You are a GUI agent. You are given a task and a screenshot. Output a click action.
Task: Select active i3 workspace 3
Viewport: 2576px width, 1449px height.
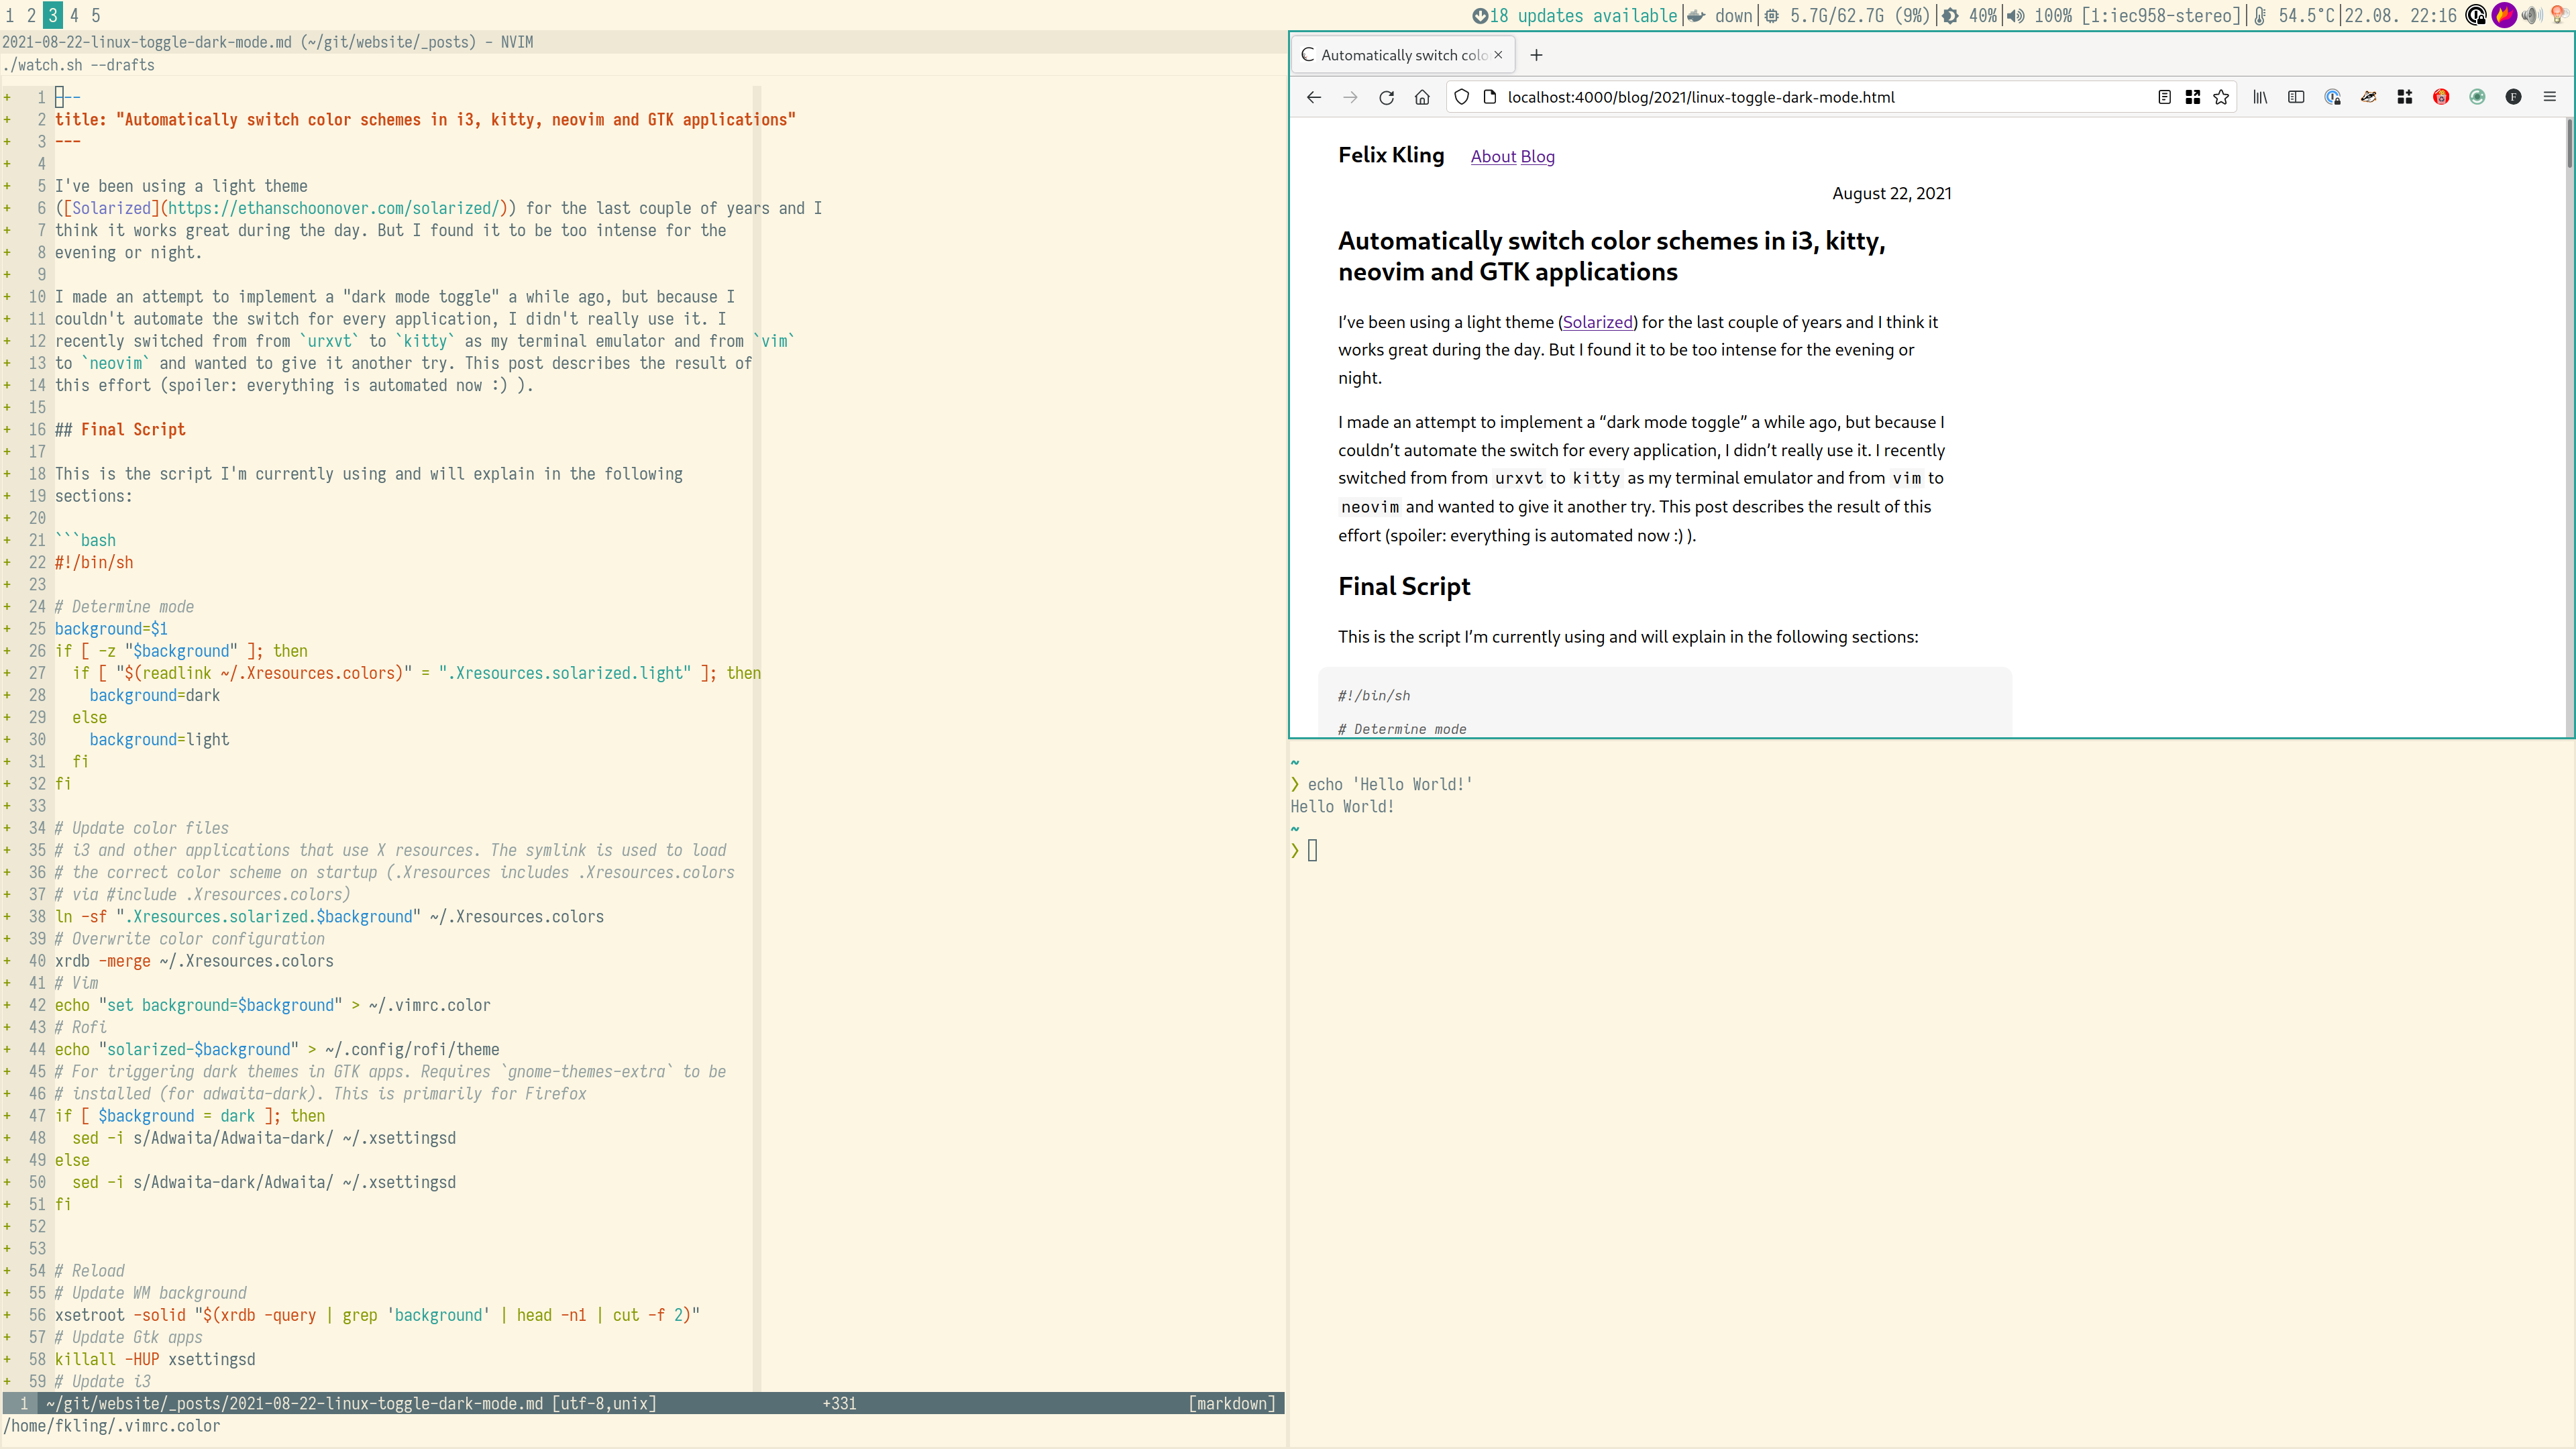click(x=53, y=15)
